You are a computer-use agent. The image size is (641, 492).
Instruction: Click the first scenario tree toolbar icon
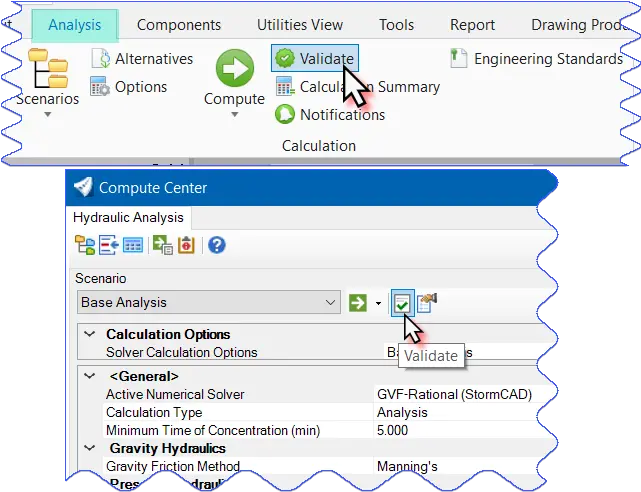tap(85, 245)
